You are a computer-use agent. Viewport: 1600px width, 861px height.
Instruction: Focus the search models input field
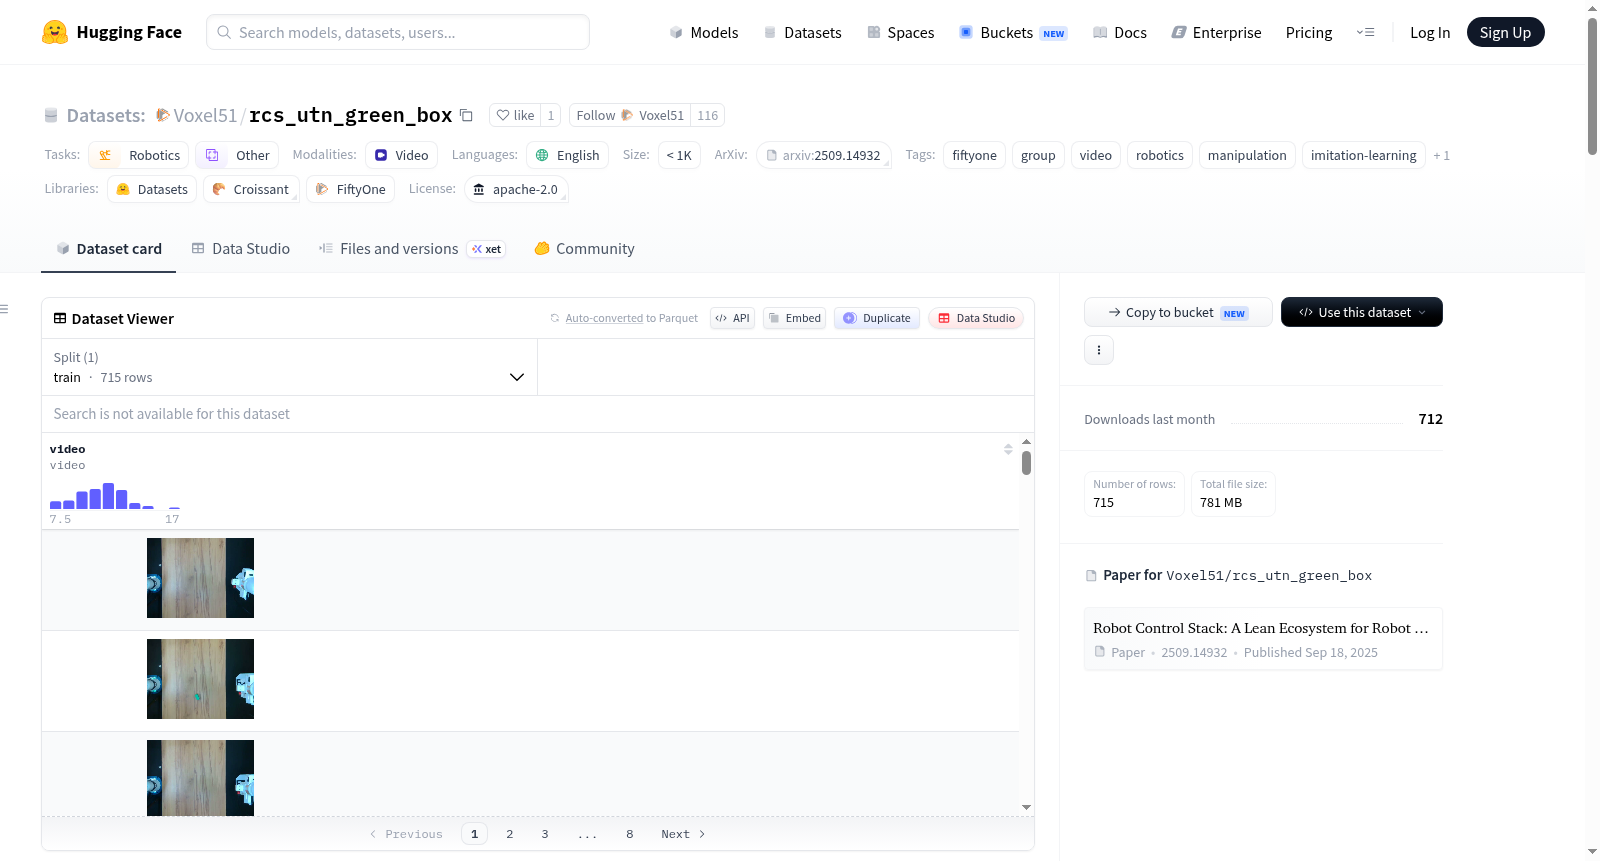pos(398,32)
